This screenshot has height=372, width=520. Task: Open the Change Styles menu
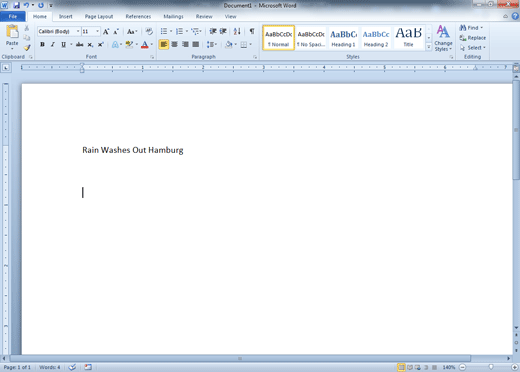[443, 38]
